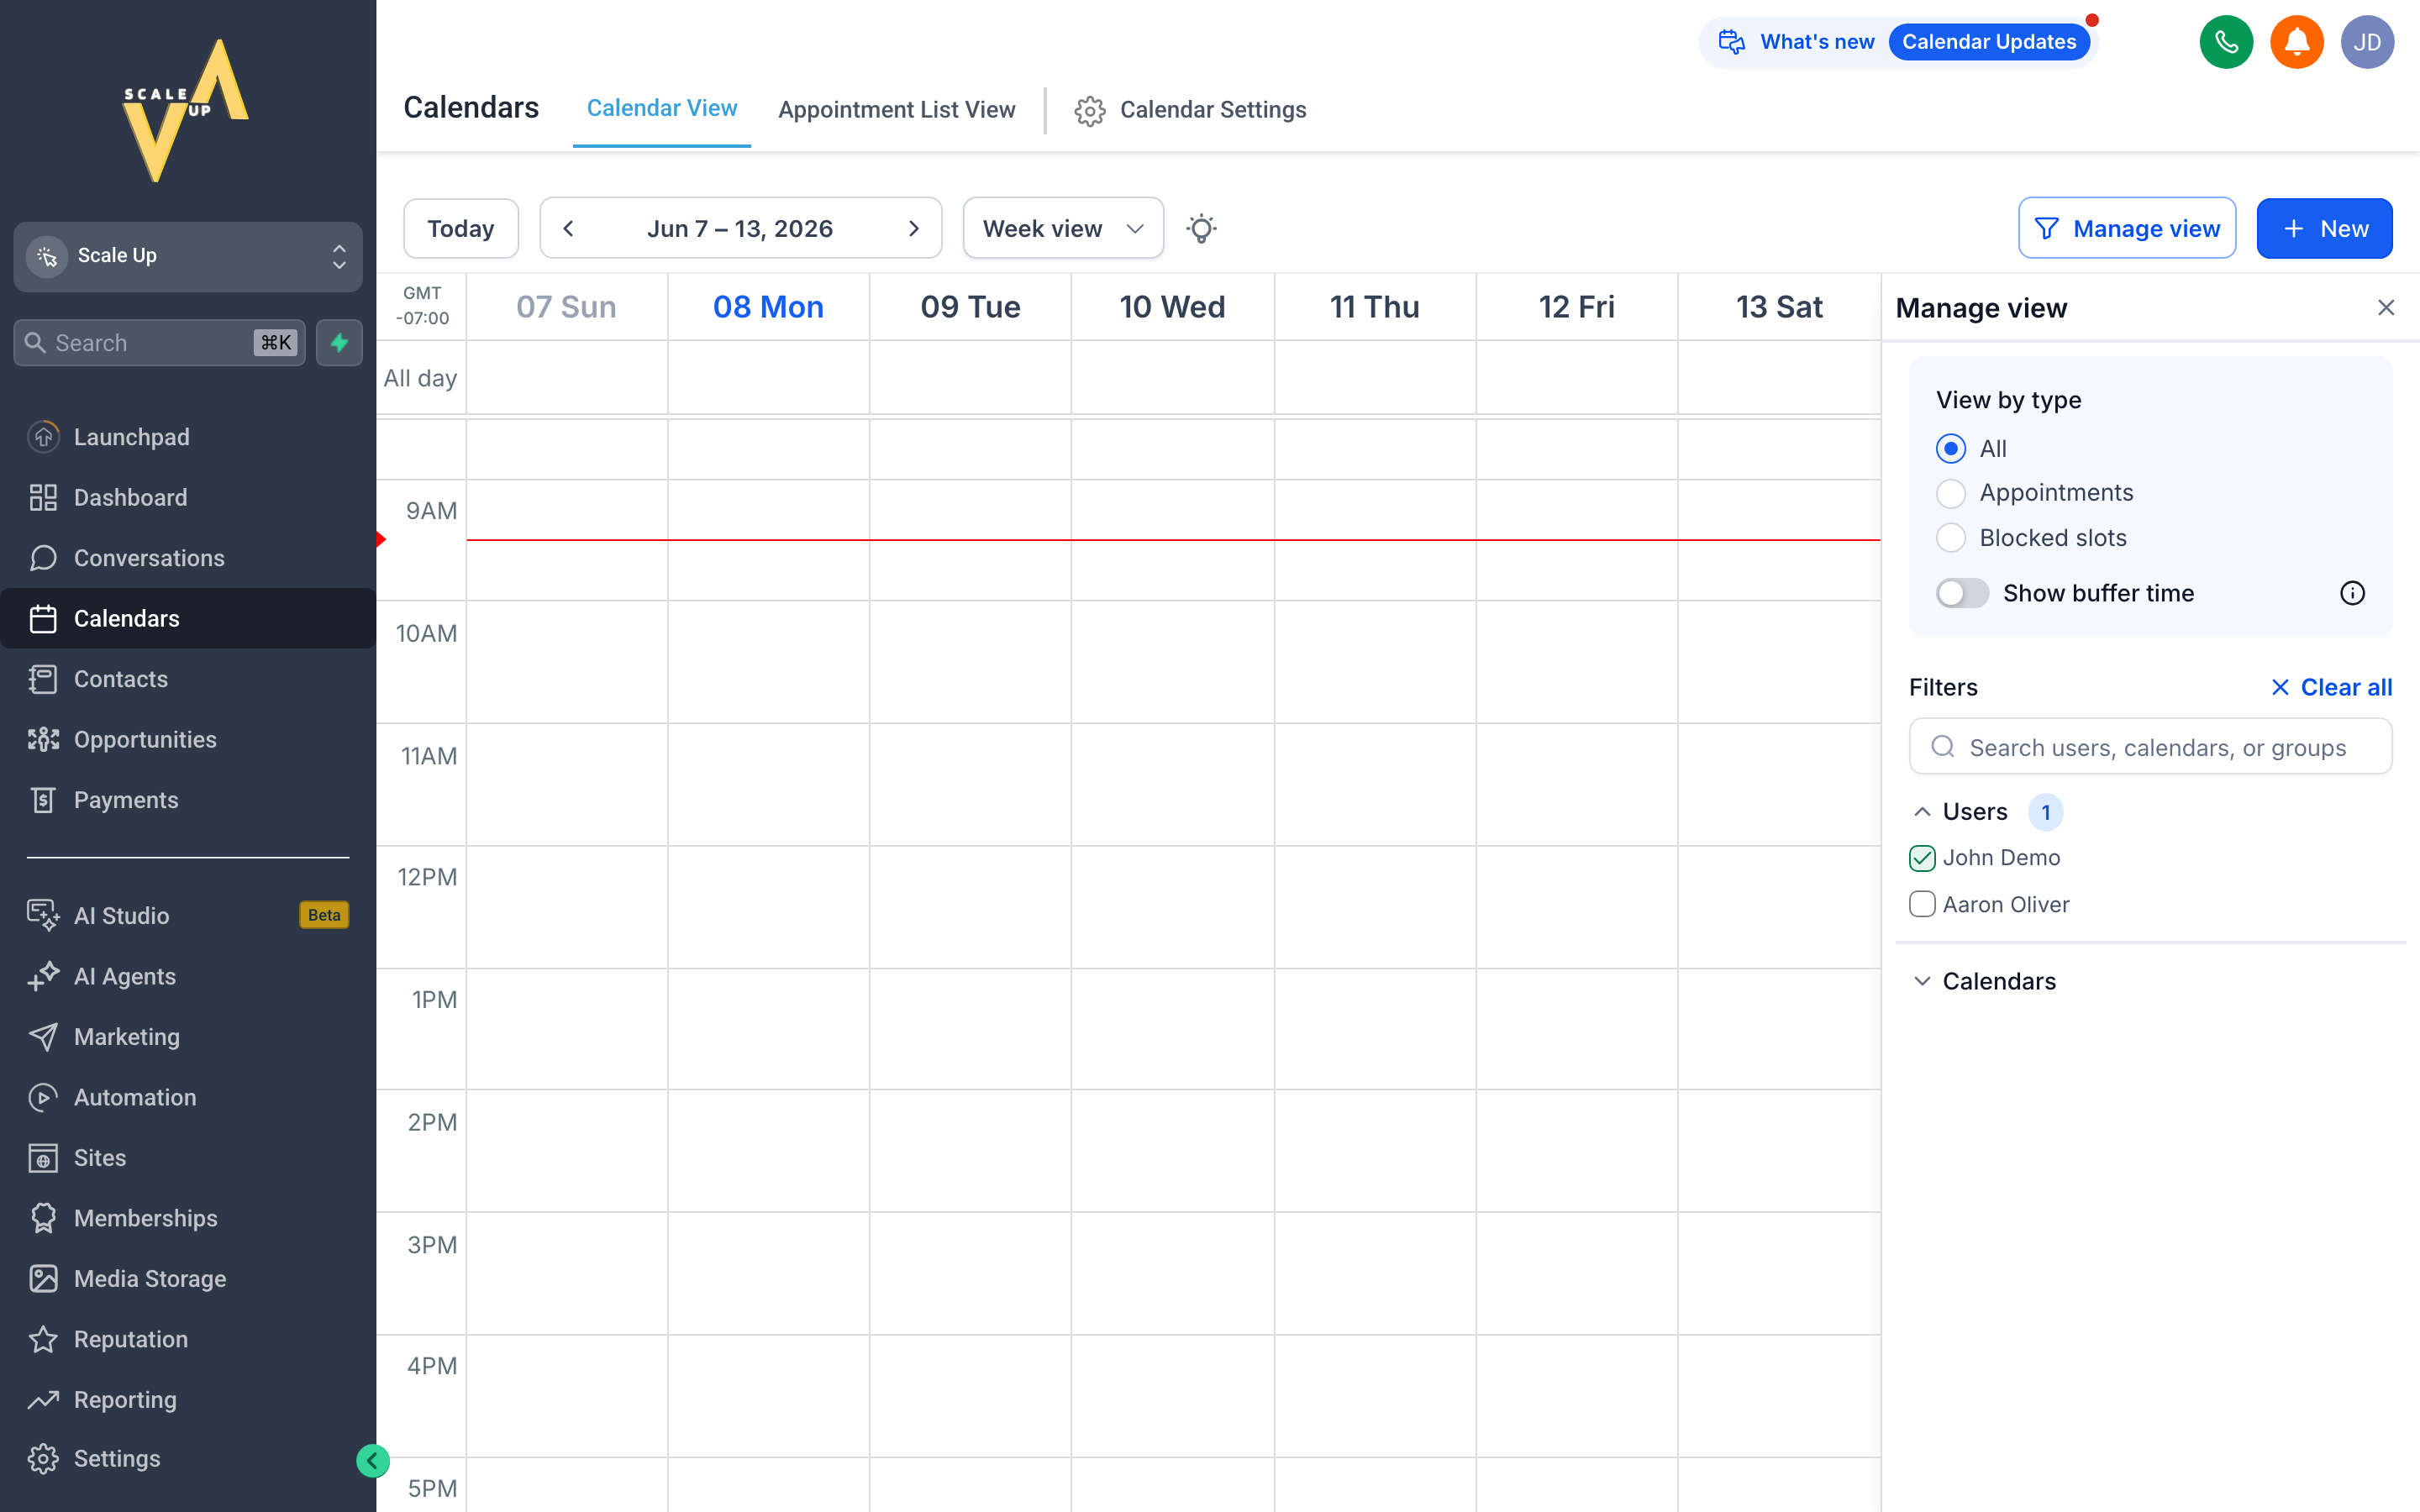Toggle Show buffer time switch
Viewport: 2420px width, 1512px height.
(1962, 593)
